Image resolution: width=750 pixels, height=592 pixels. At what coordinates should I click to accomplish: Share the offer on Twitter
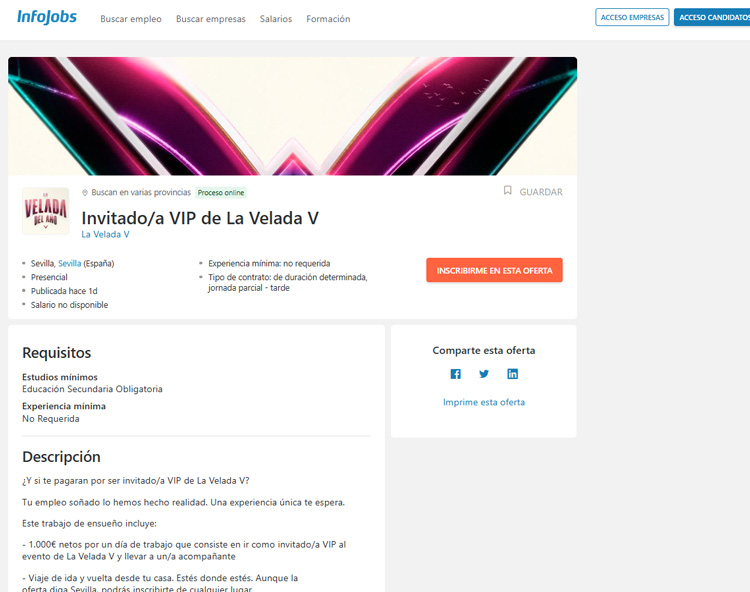484,374
